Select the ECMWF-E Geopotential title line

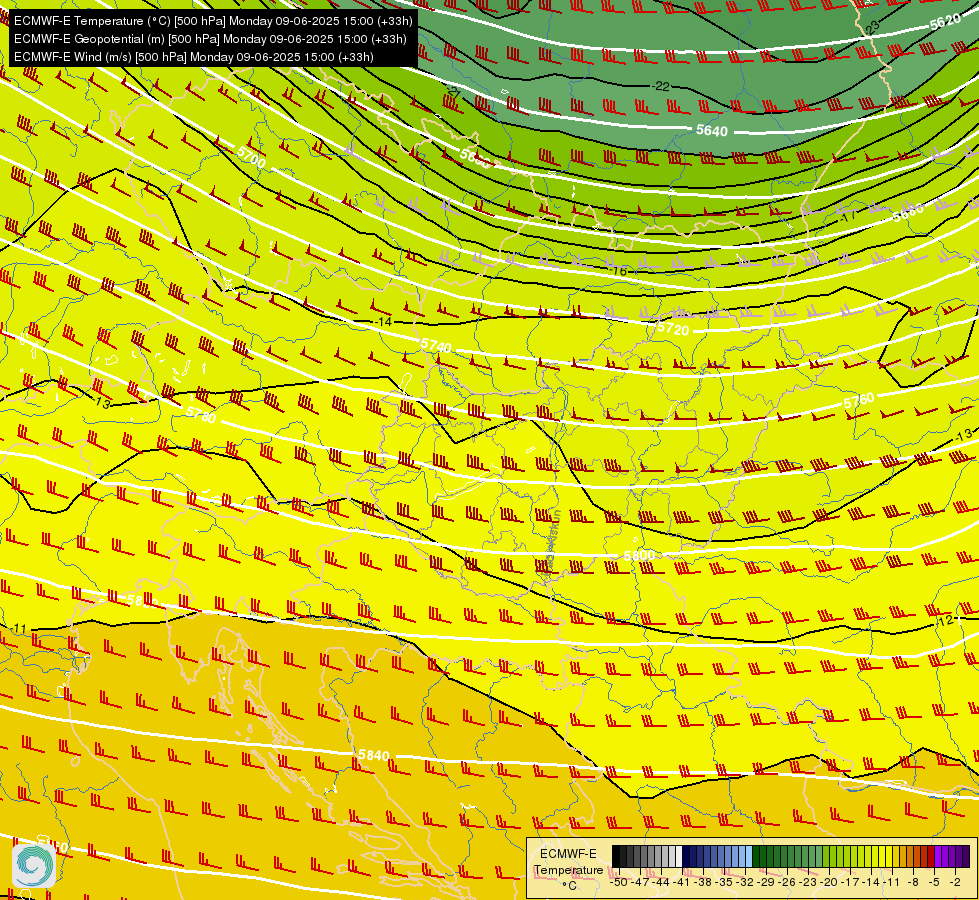coord(210,39)
